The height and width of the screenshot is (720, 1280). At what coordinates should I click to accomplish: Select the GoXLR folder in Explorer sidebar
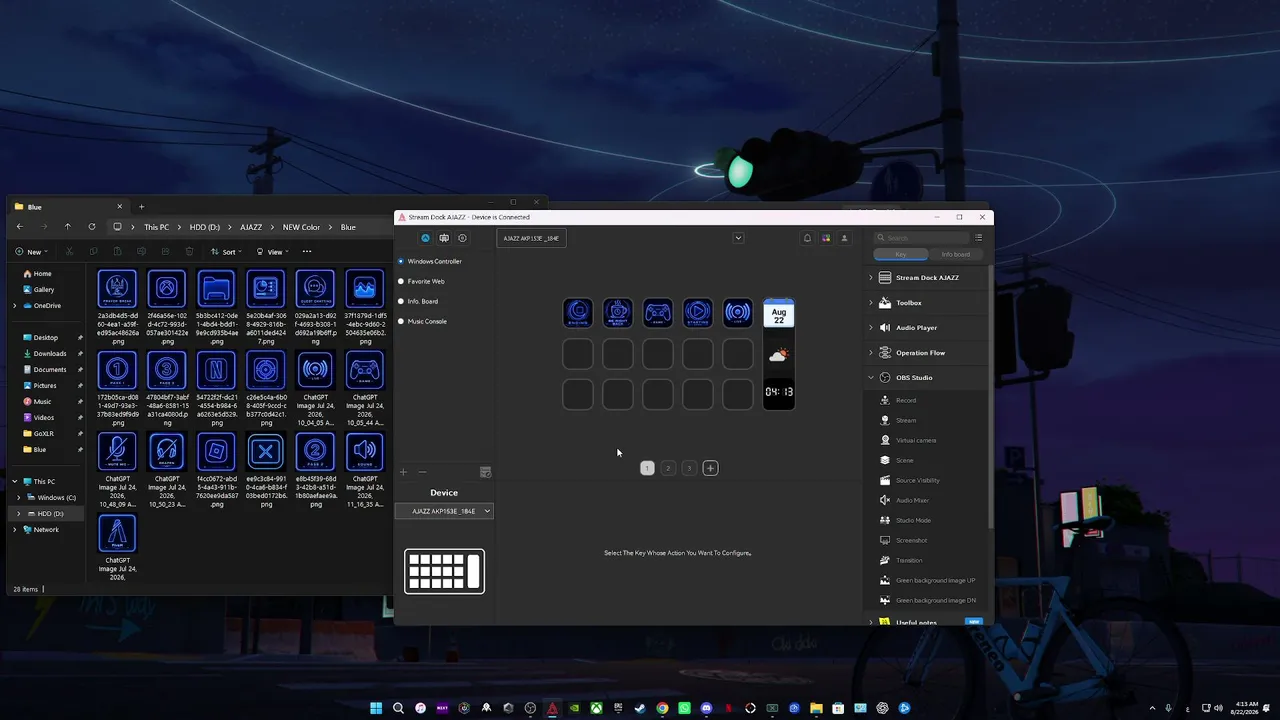click(x=43, y=433)
